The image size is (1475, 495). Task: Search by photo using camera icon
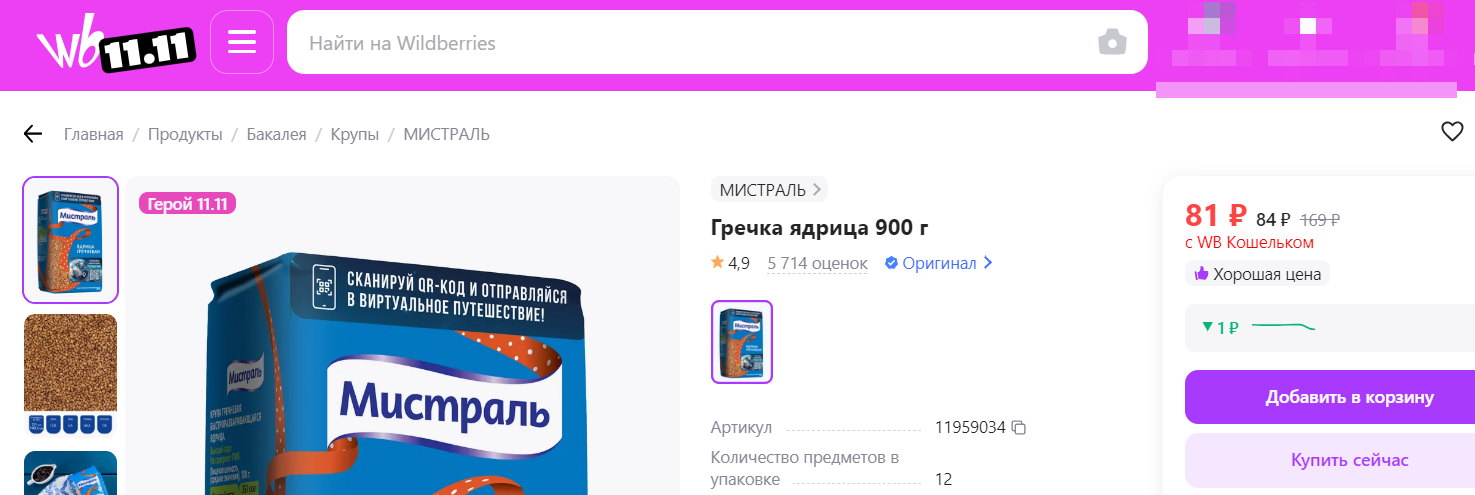[x=1112, y=43]
